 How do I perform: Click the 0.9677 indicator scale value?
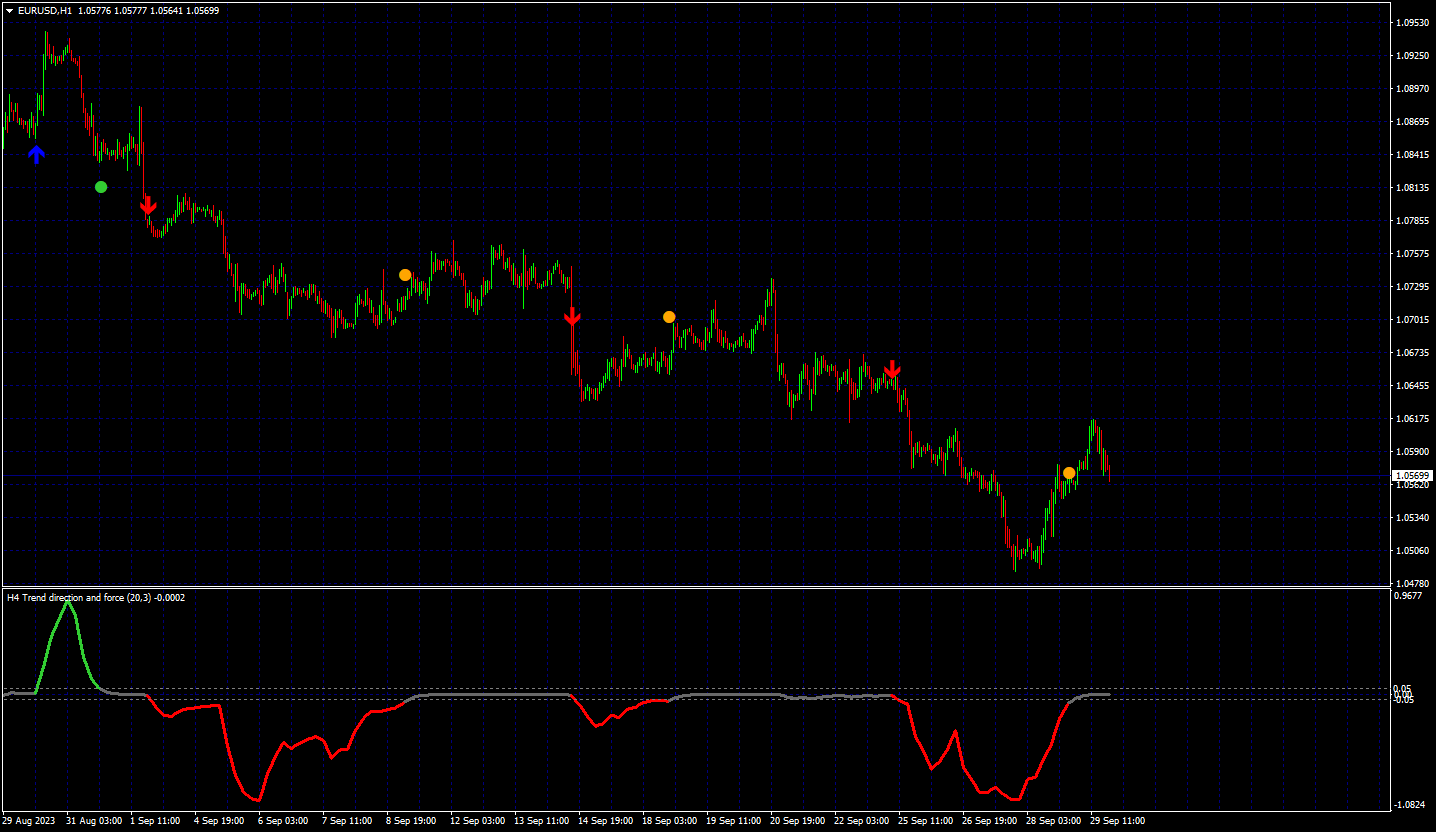pos(1408,596)
